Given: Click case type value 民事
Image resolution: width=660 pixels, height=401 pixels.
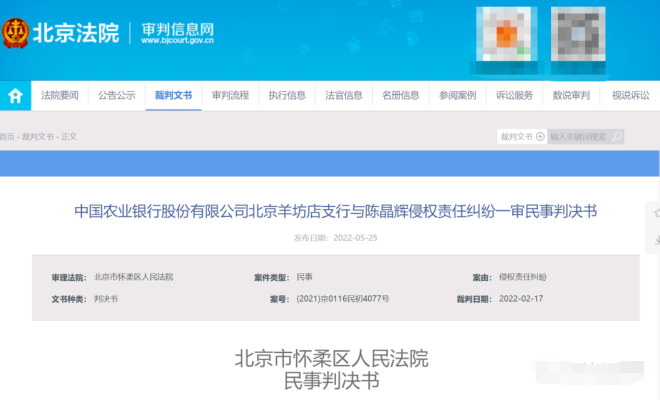Looking at the screenshot, I should 304,277.
